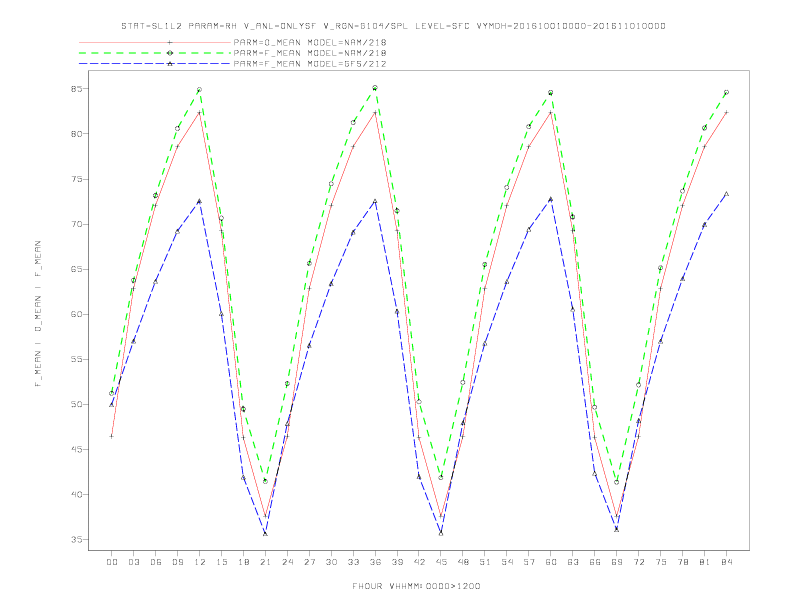Click the red solid legend line sample
This screenshot has height=612, width=792.
[x=155, y=42]
